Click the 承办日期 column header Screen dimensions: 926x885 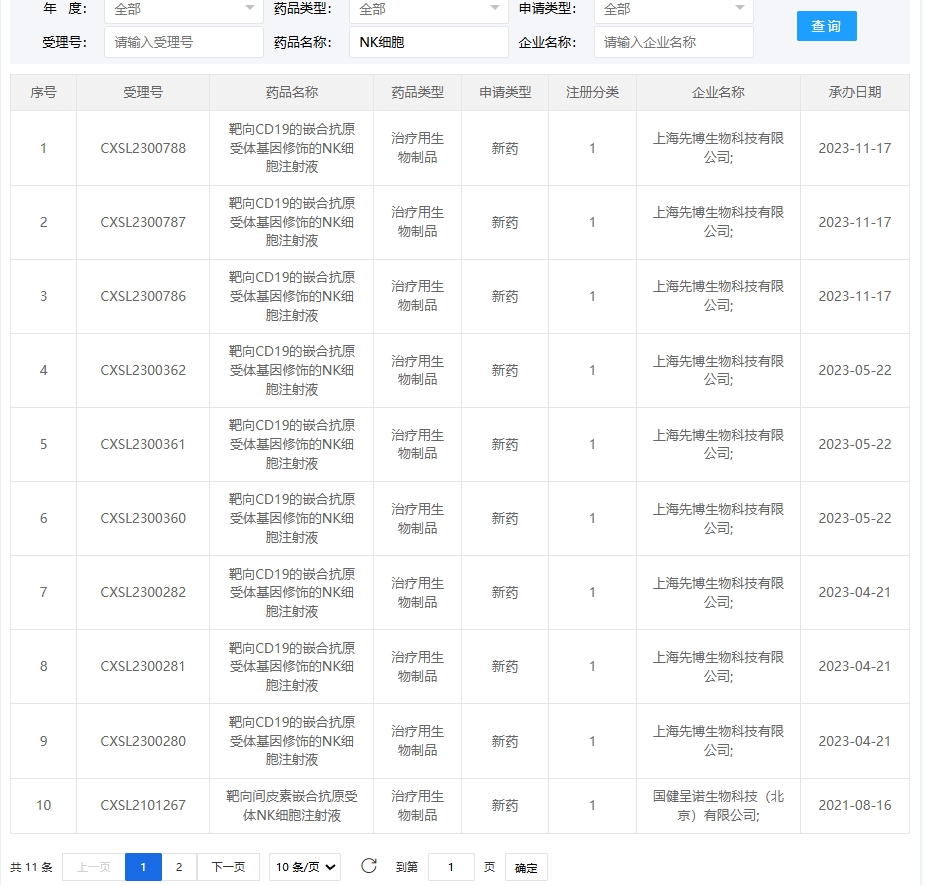pyautogui.click(x=855, y=92)
